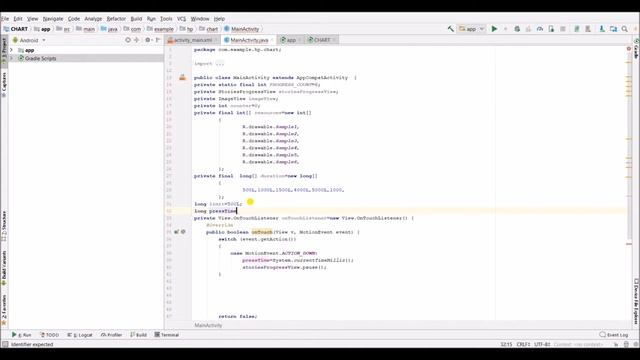Open the Android view selector dropdown
The width and height of the screenshot is (640, 360).
coord(29,40)
